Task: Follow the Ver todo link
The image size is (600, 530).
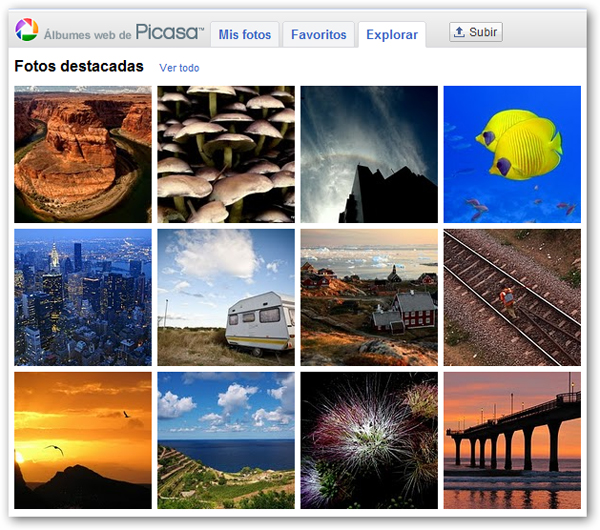Action: click(x=179, y=68)
